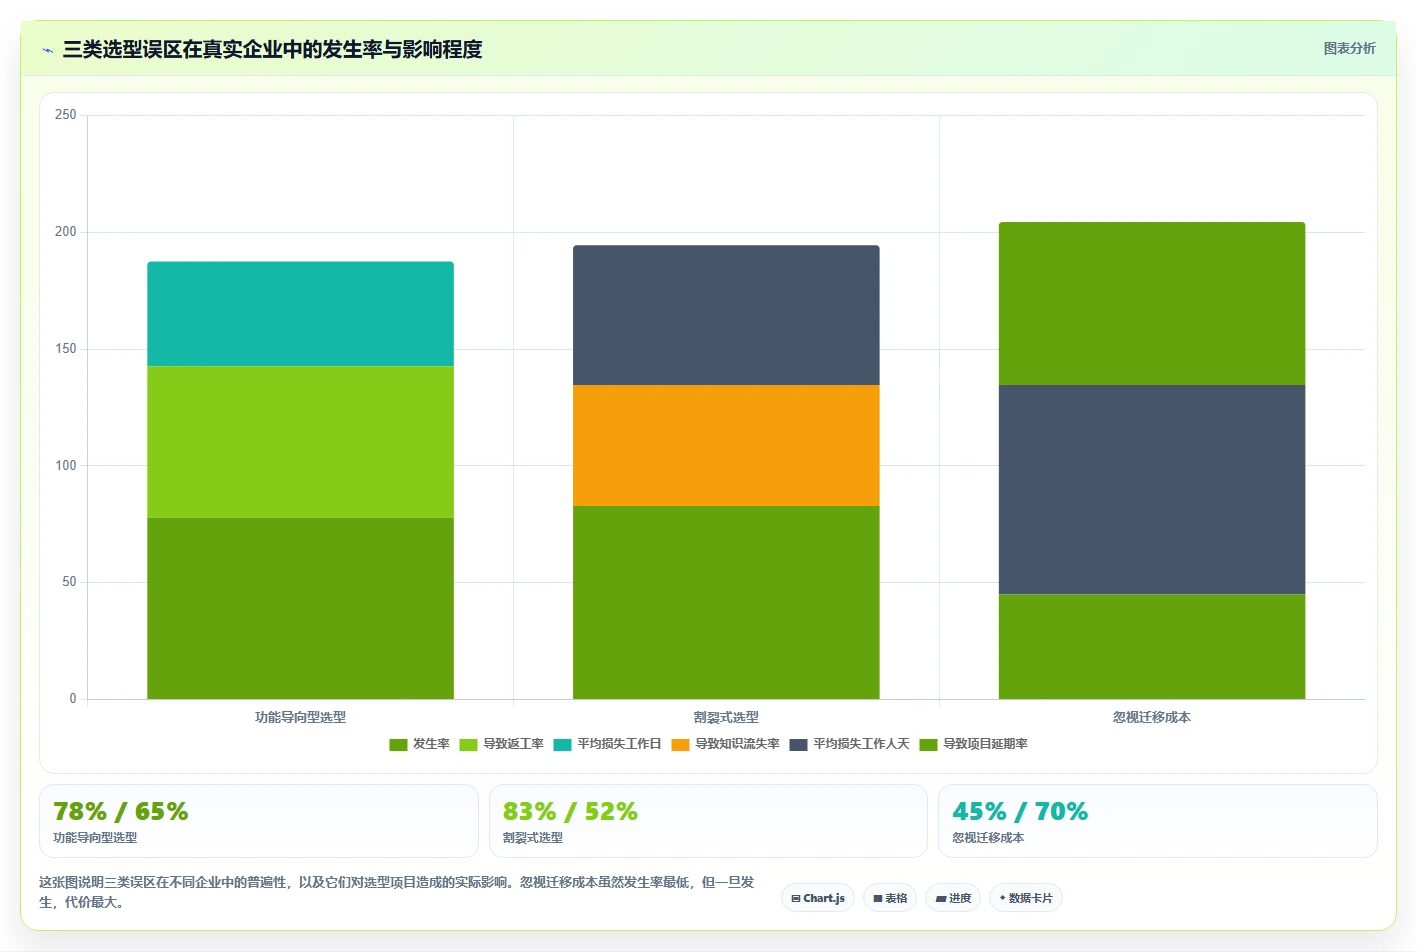Click the description paragraph starting 这张图说明三类误区
Image resolution: width=1417 pixels, height=952 pixels.
pos(397,892)
